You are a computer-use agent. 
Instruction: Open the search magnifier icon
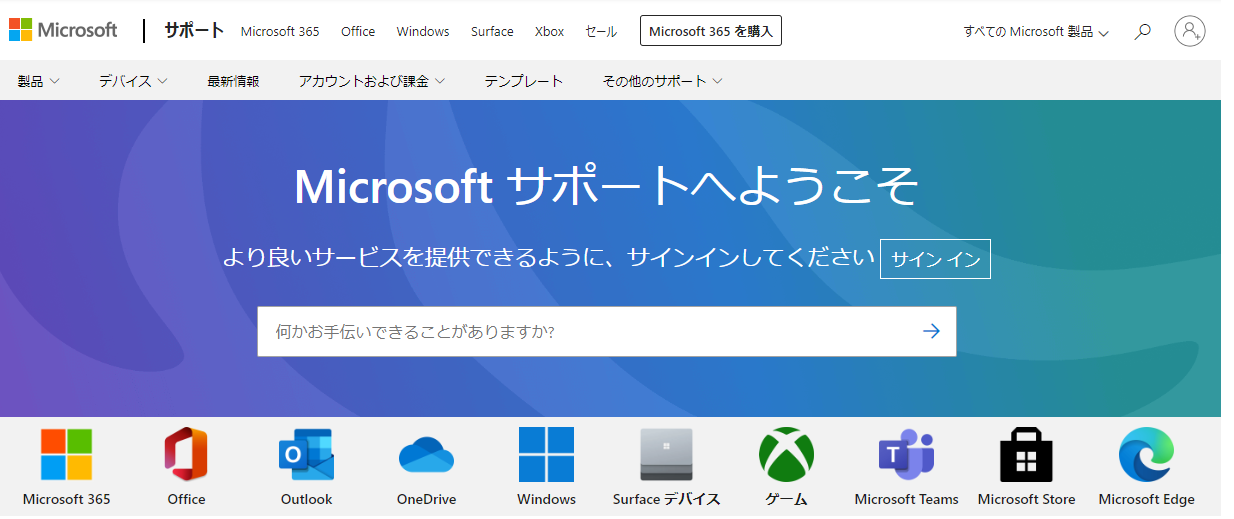[1143, 31]
